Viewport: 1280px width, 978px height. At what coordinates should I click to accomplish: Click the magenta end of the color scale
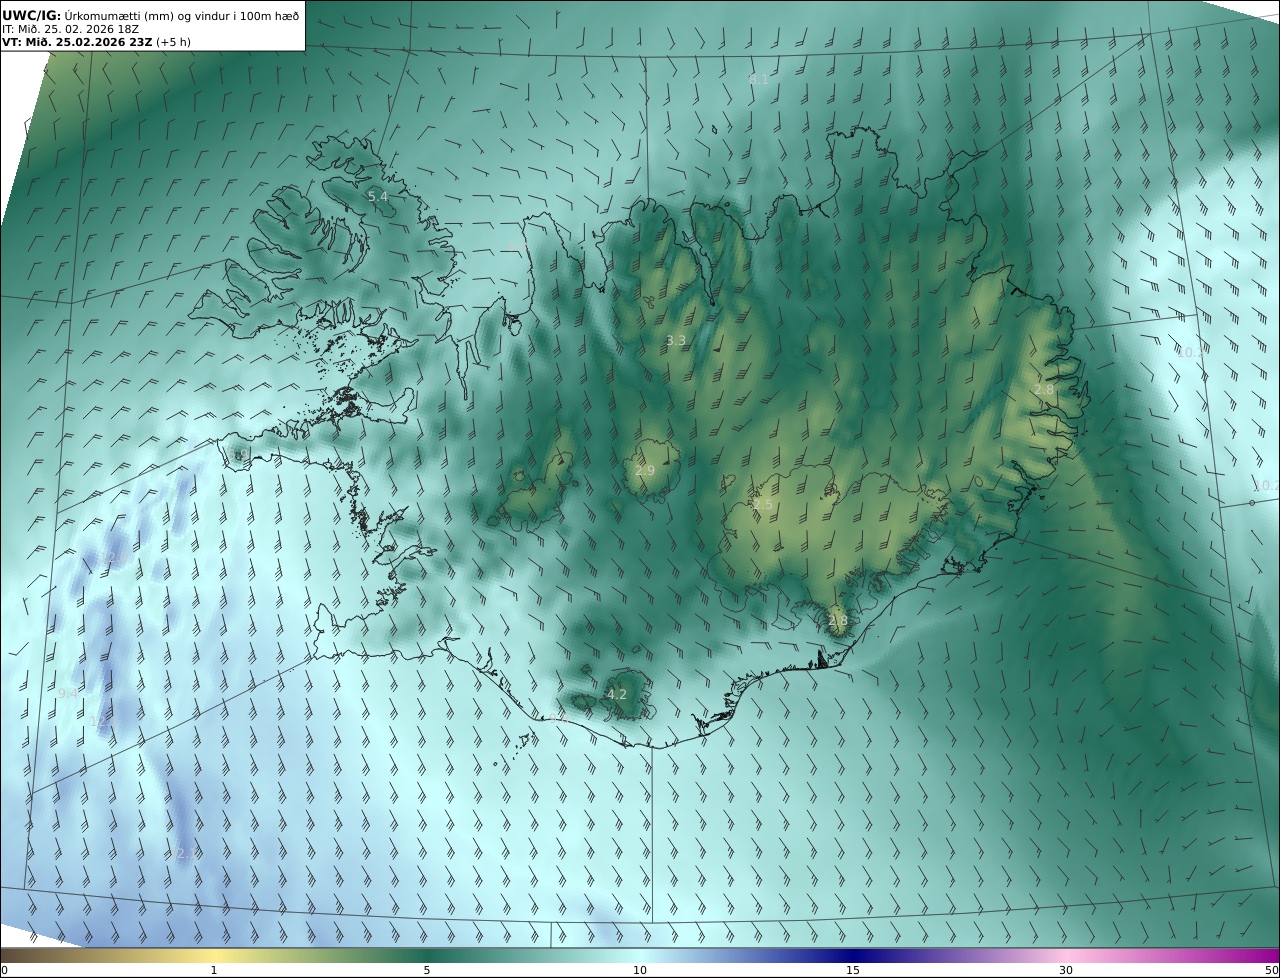click(1262, 955)
